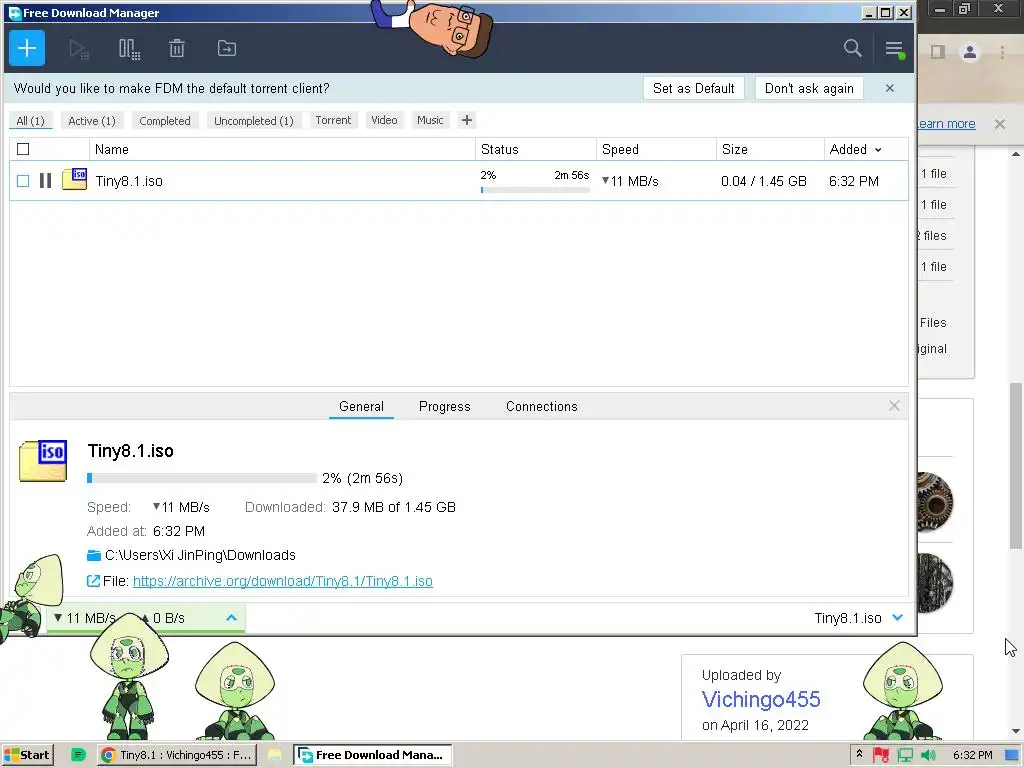Click the green chat icon in the taskbar
This screenshot has height=768, width=1024.
[78, 755]
